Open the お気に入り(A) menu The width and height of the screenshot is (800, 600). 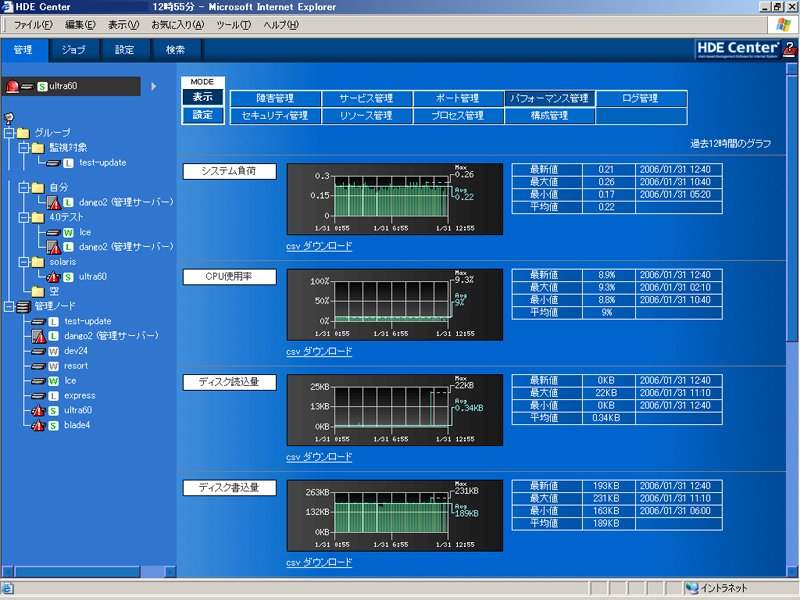click(x=178, y=24)
